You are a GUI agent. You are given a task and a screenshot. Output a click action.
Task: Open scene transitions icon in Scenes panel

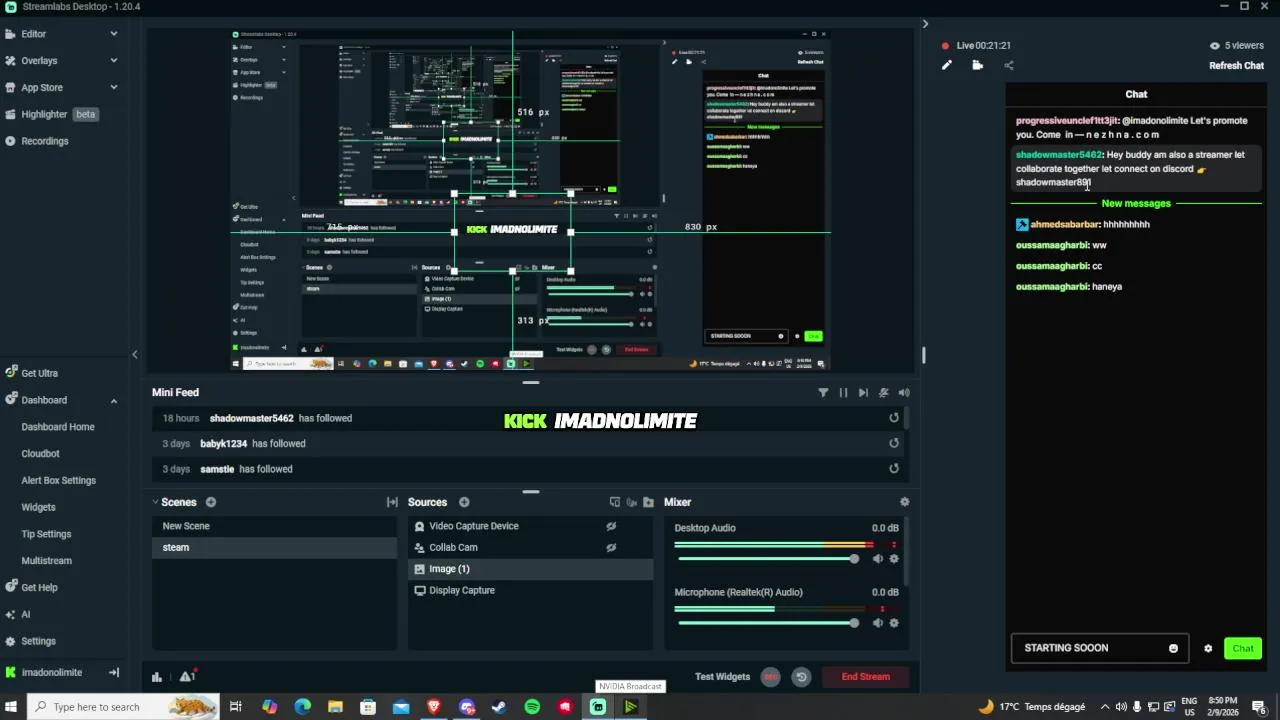point(392,502)
